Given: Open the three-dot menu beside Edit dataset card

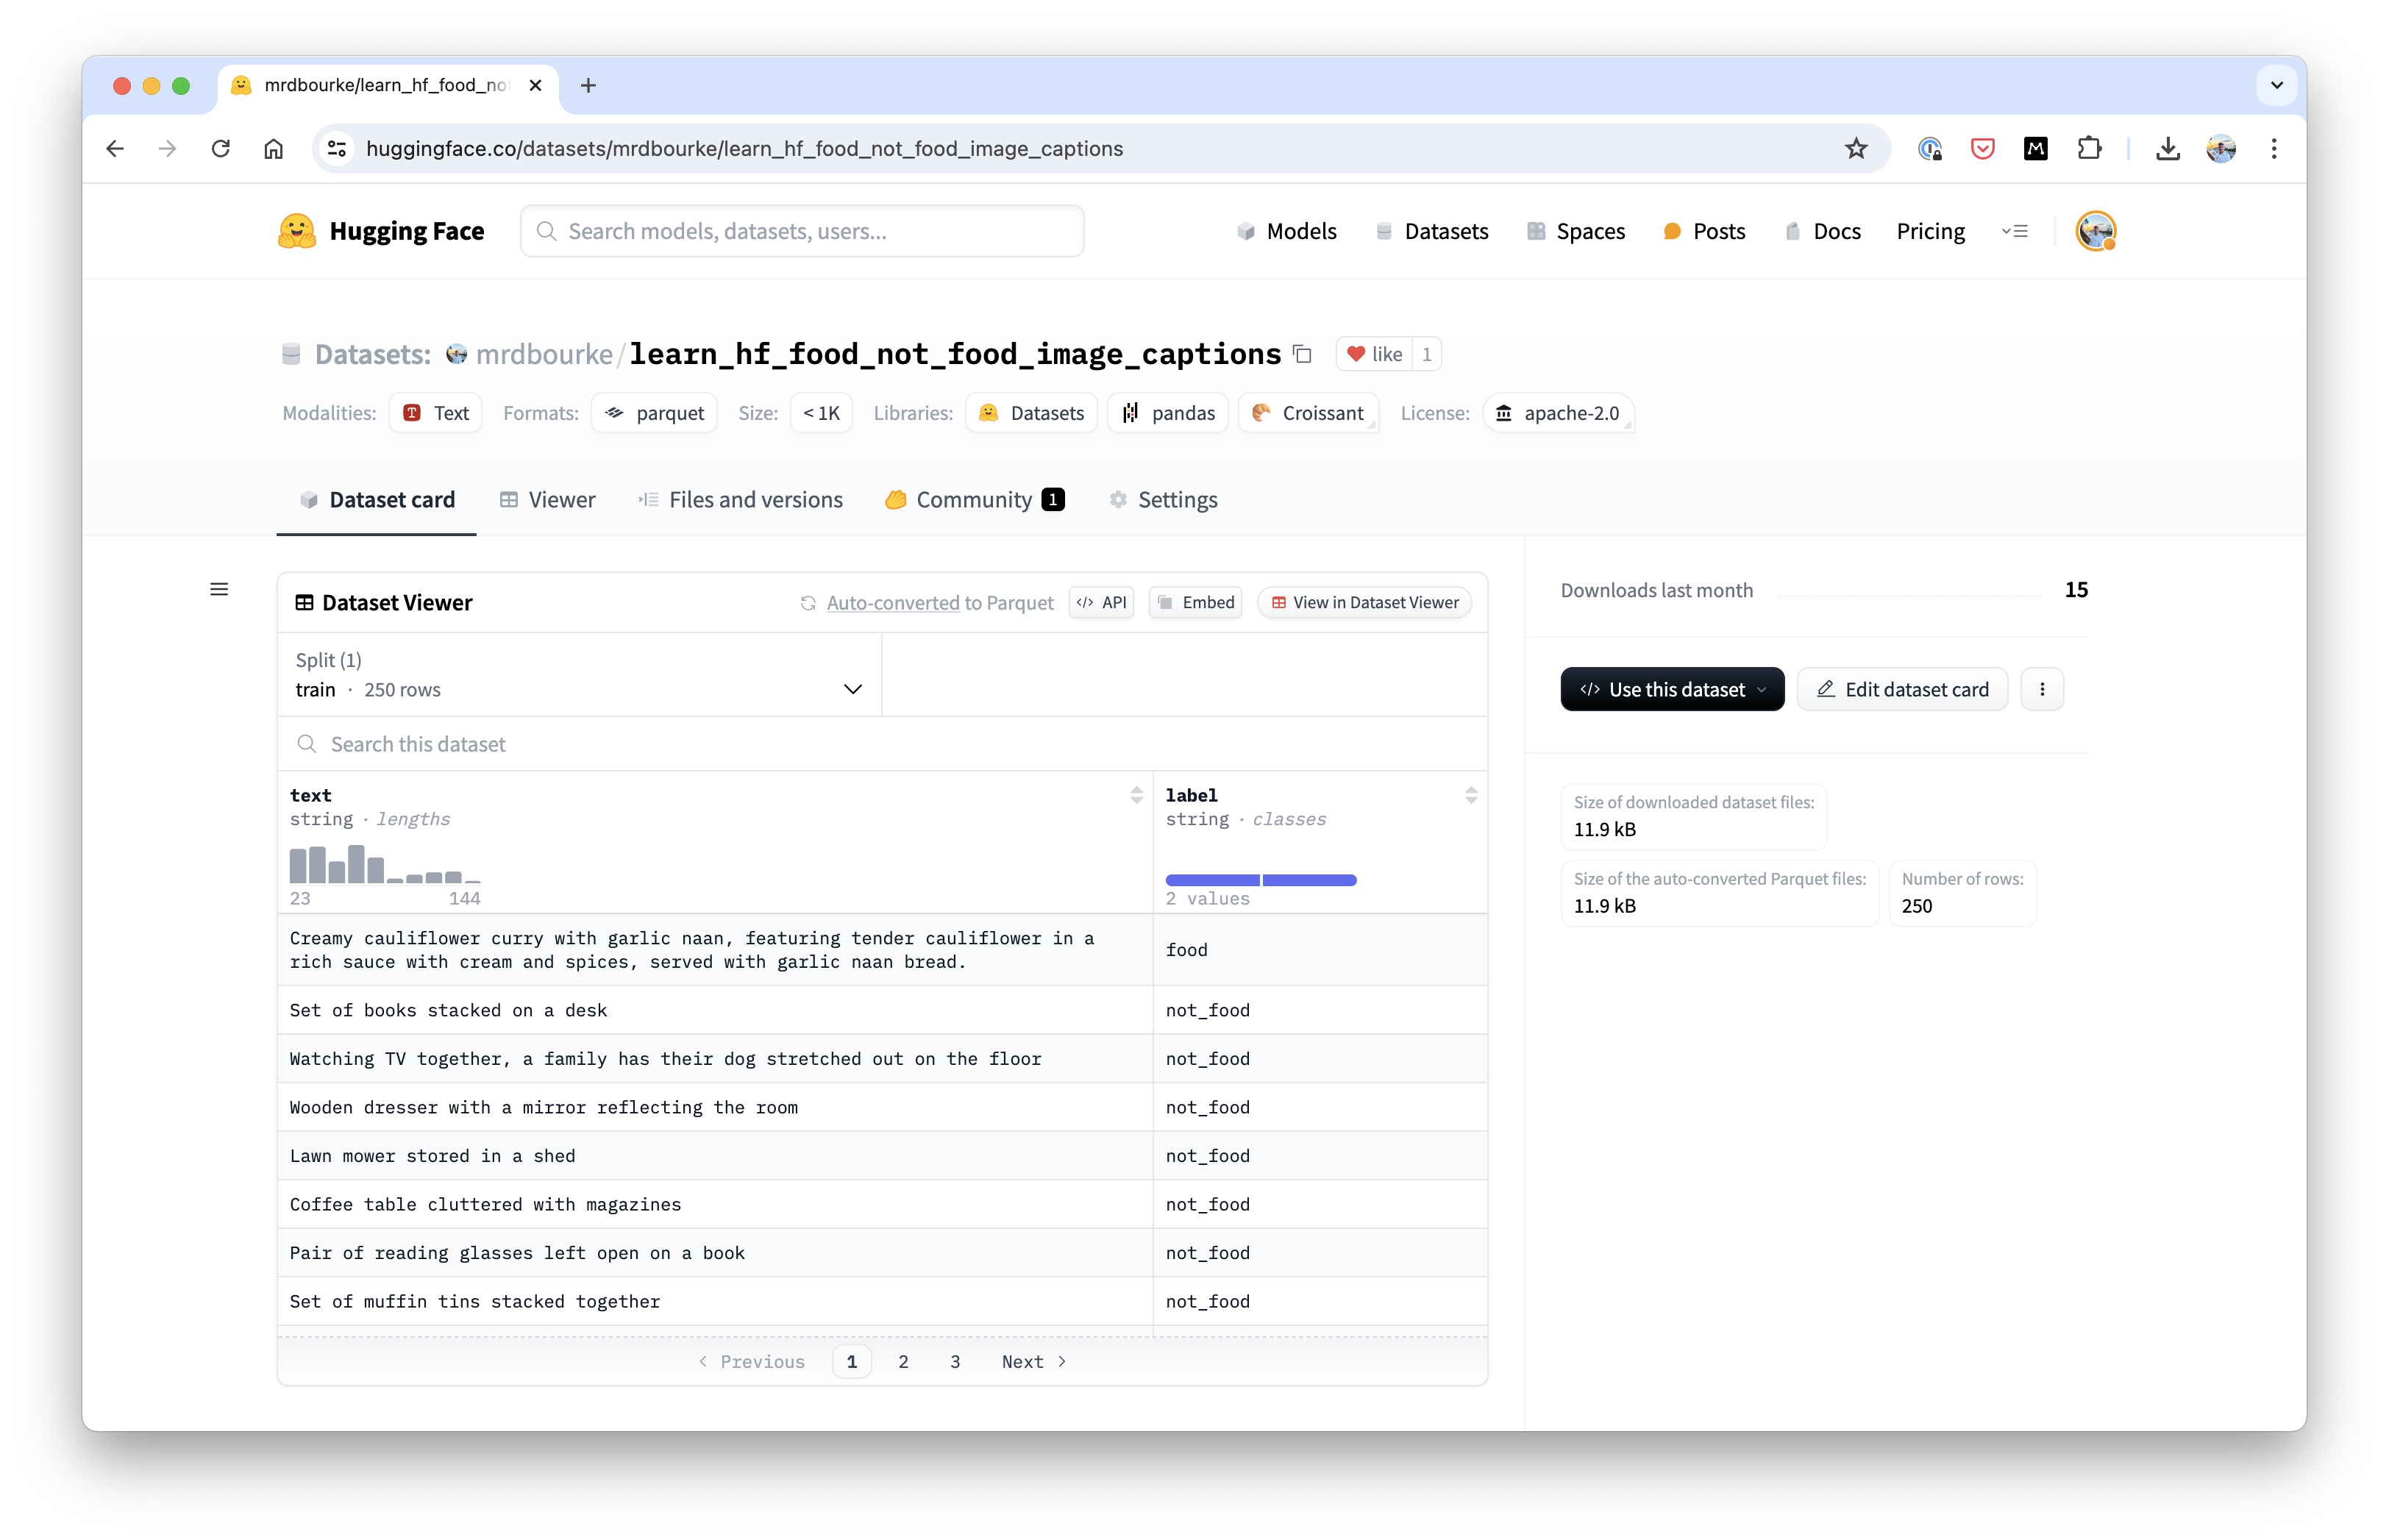Looking at the screenshot, I should click(2042, 689).
